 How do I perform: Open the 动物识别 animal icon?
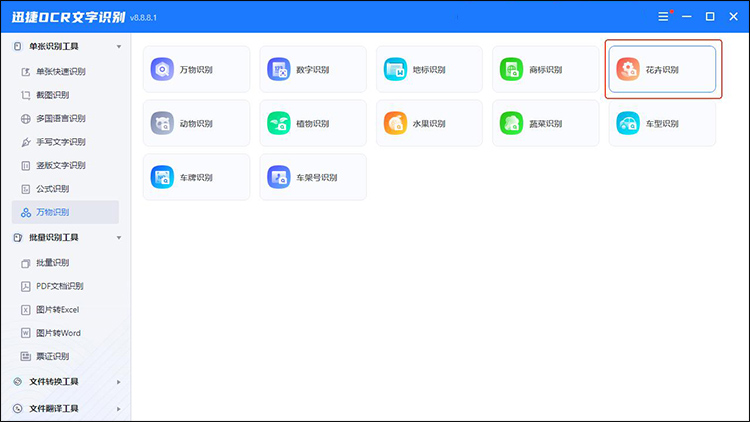click(162, 123)
